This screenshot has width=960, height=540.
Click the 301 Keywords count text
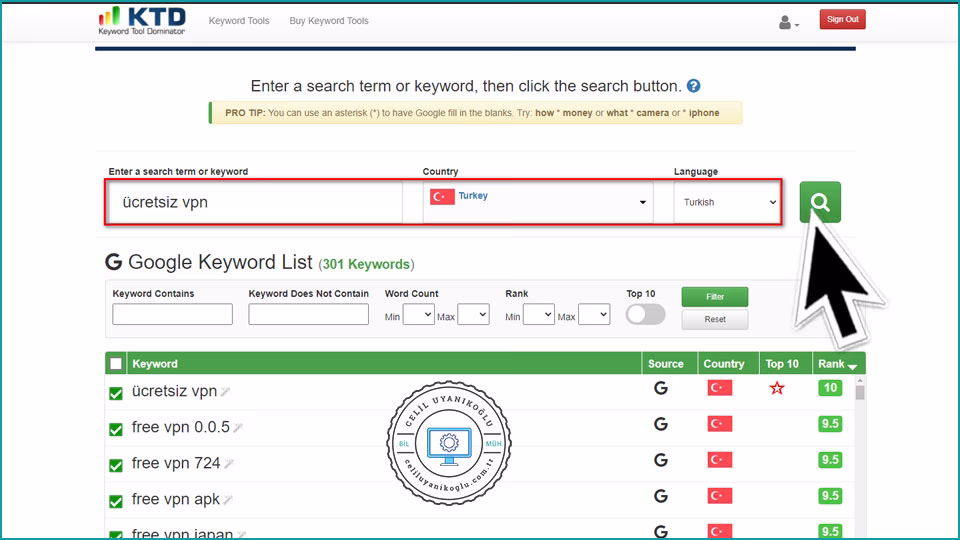click(366, 264)
